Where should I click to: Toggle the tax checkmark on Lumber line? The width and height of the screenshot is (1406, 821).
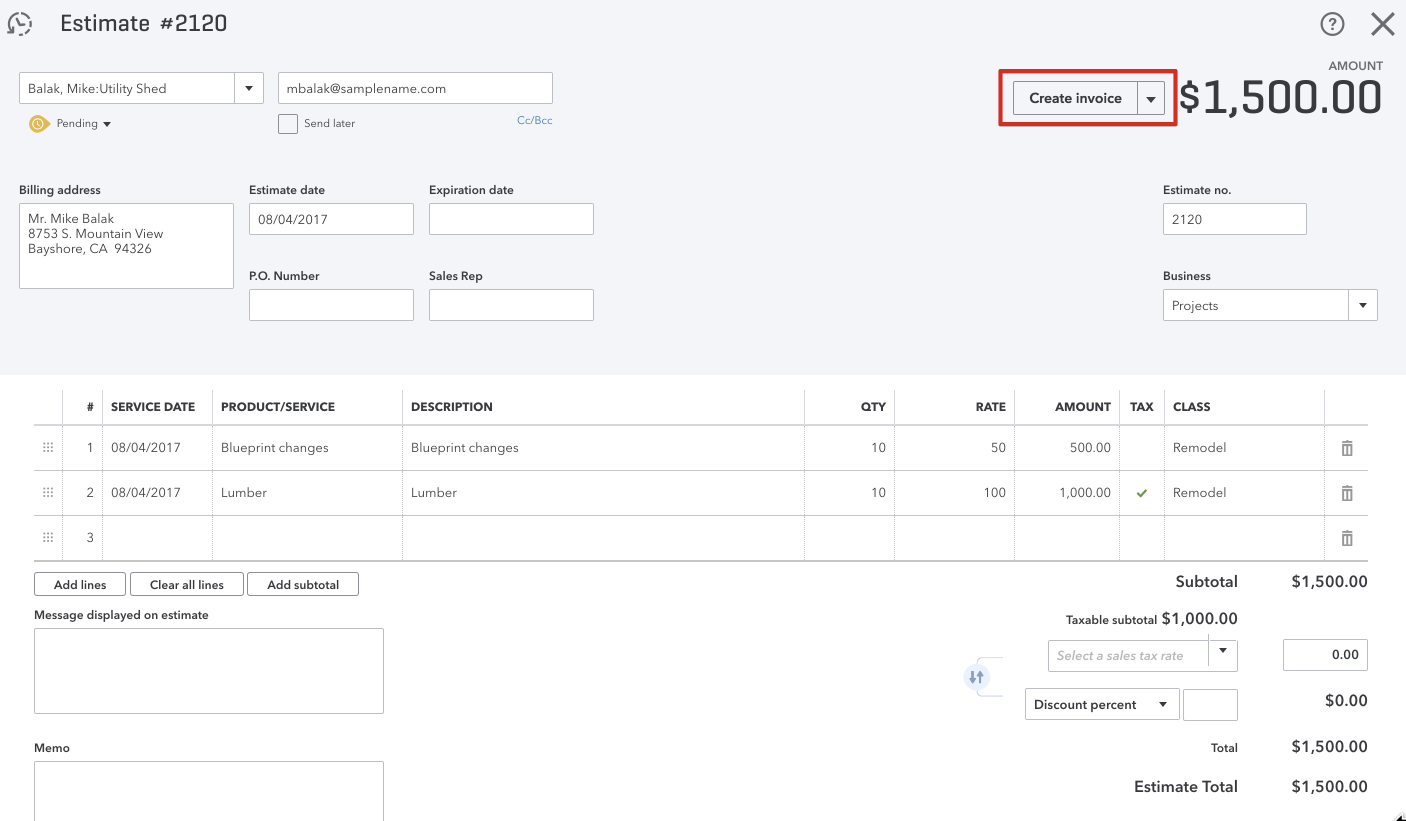coord(1142,493)
